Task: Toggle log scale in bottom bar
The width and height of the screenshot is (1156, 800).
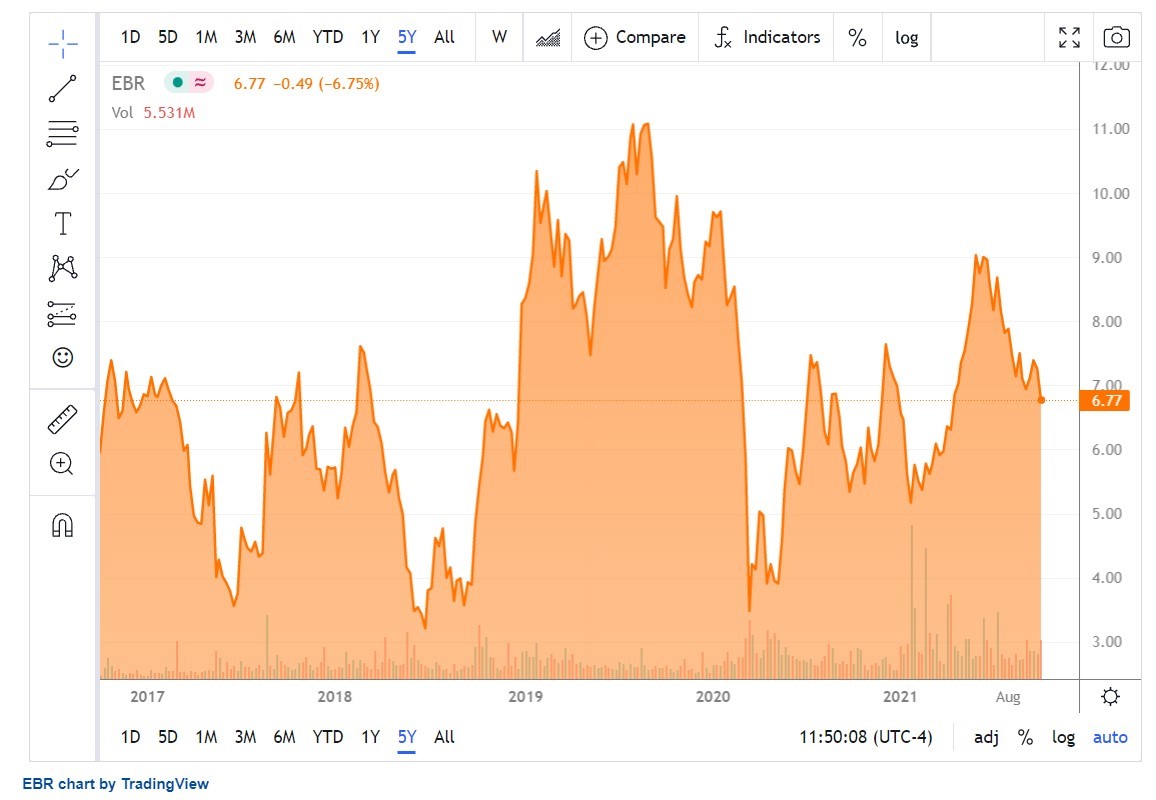Action: [x=1063, y=737]
